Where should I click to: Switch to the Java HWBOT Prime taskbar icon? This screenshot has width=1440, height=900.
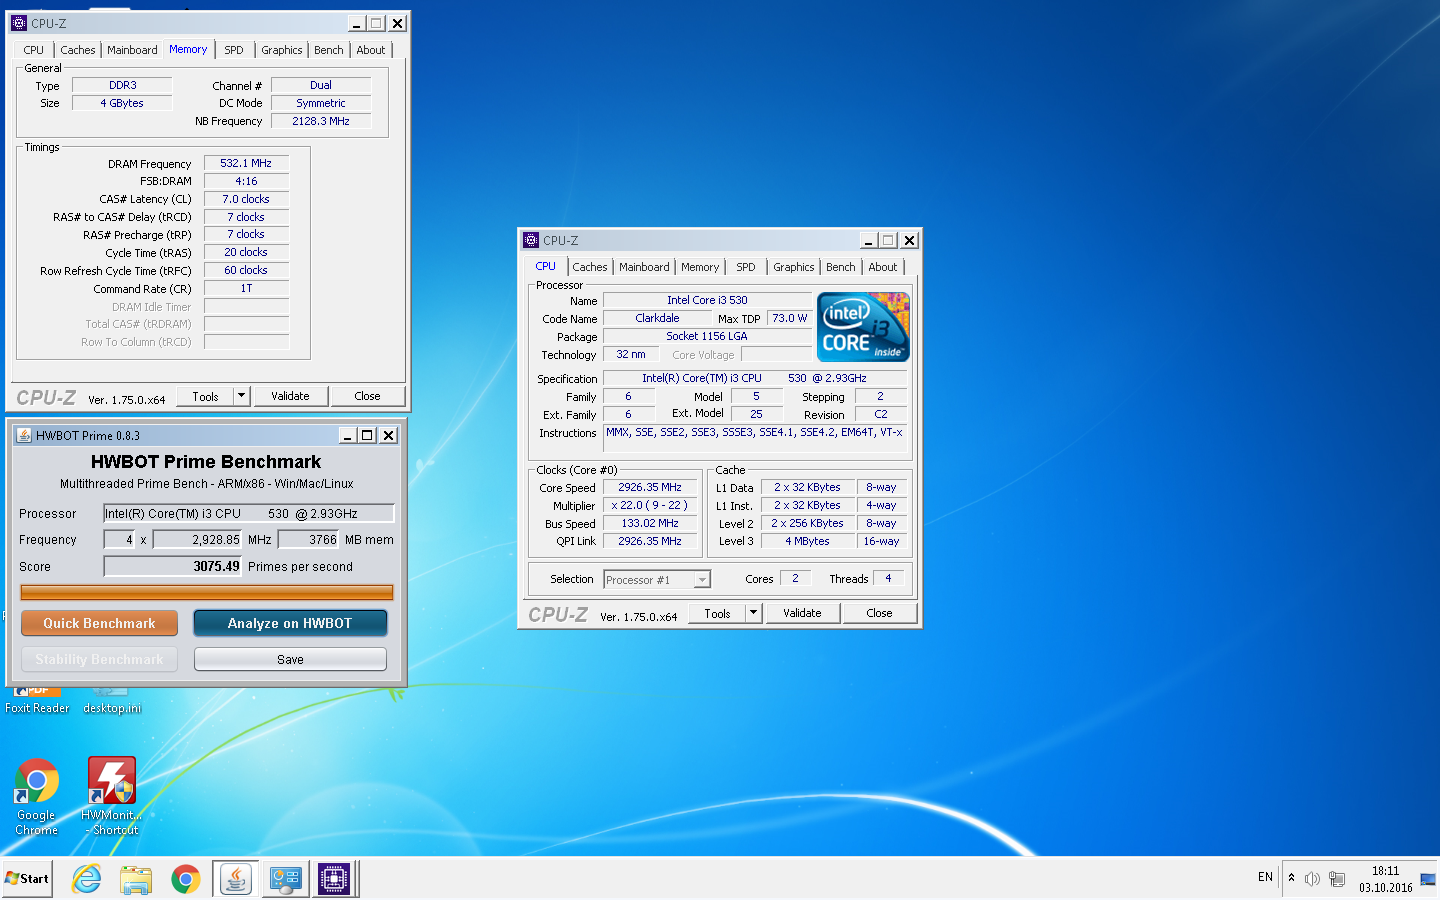click(x=236, y=879)
